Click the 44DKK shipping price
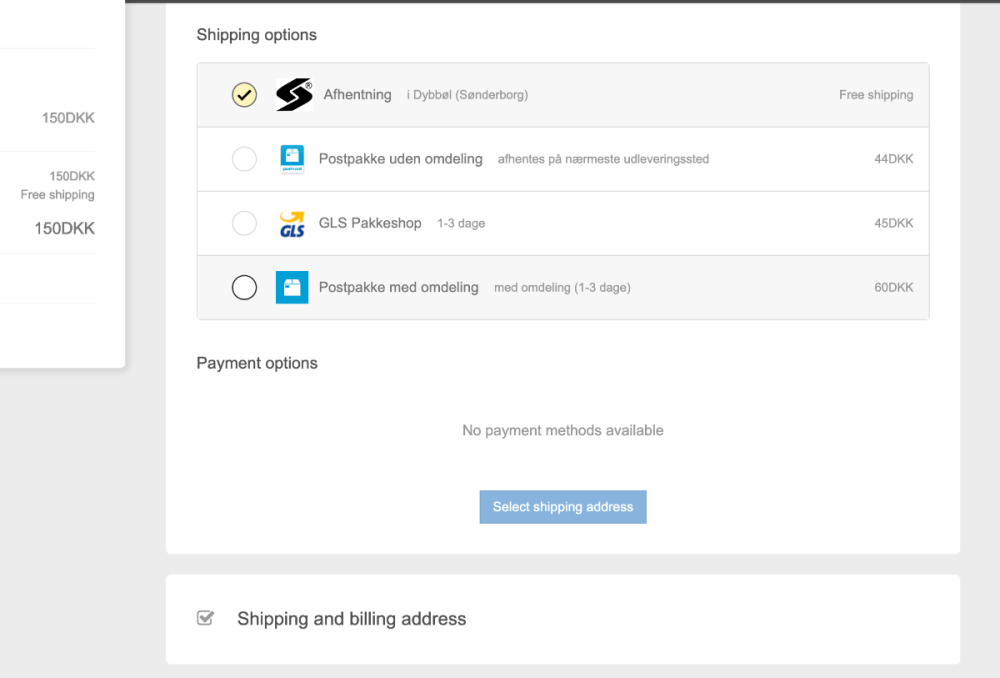 click(x=893, y=159)
